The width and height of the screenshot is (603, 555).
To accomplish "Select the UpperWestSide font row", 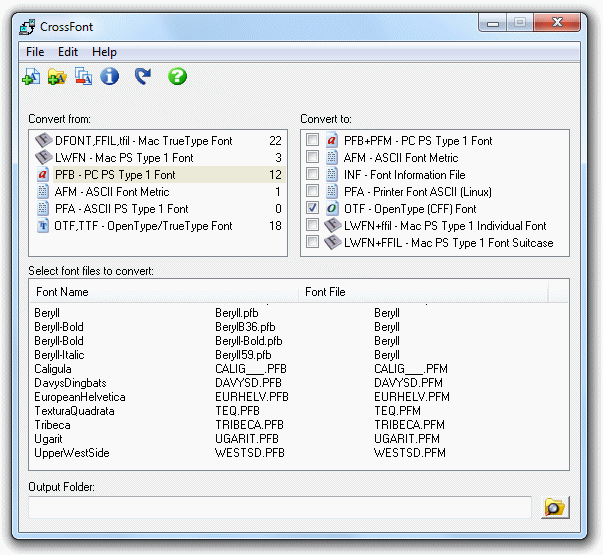I will point(298,453).
